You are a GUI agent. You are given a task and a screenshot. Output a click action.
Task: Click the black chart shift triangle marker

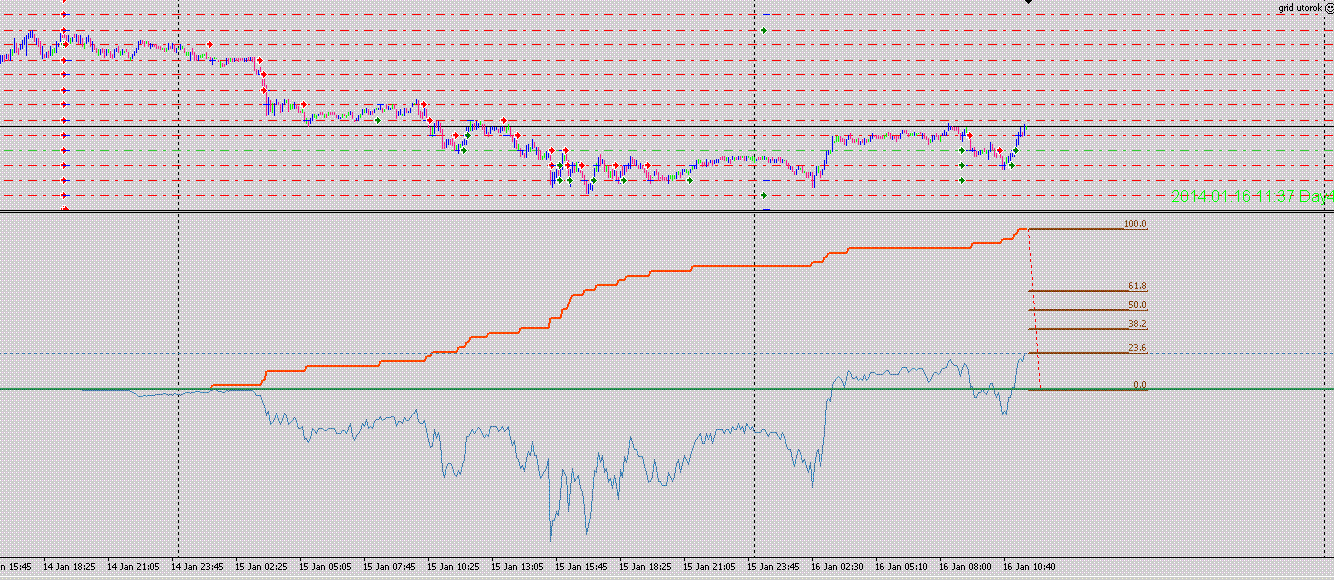1027,3
